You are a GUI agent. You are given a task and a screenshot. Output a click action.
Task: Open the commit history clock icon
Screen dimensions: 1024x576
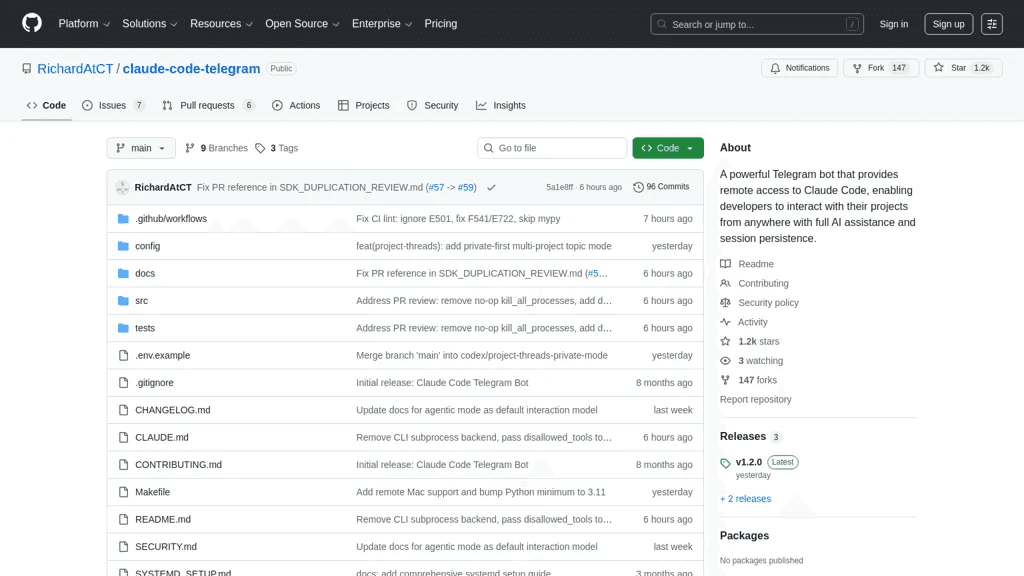pos(638,187)
